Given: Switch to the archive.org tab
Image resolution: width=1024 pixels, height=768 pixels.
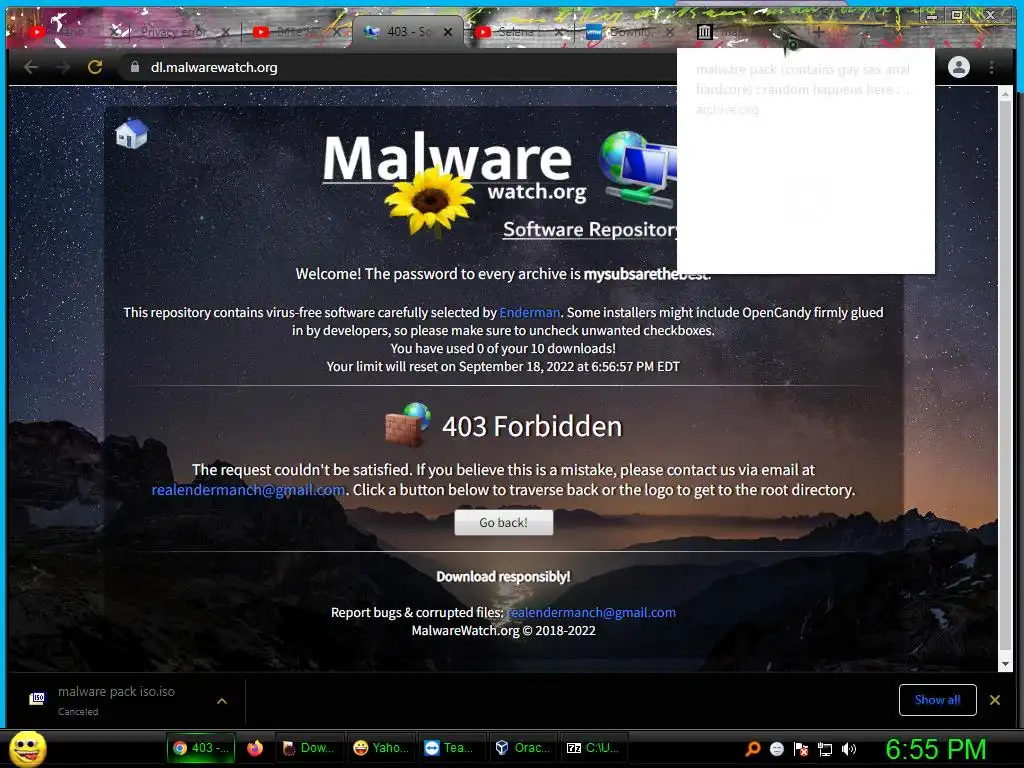Looking at the screenshot, I should pyautogui.click(x=731, y=32).
